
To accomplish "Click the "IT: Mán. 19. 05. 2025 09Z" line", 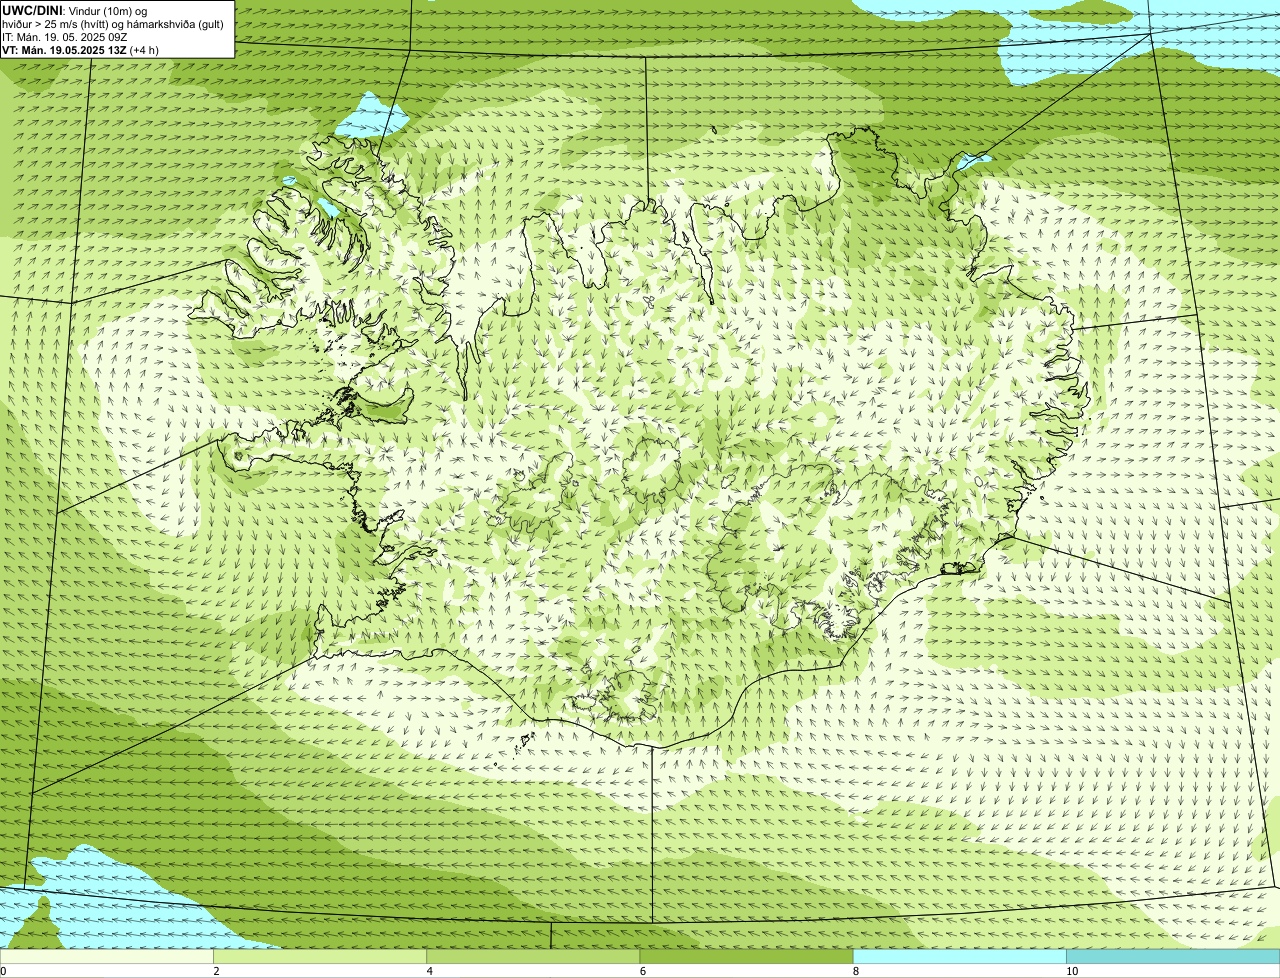I will coord(65,37).
